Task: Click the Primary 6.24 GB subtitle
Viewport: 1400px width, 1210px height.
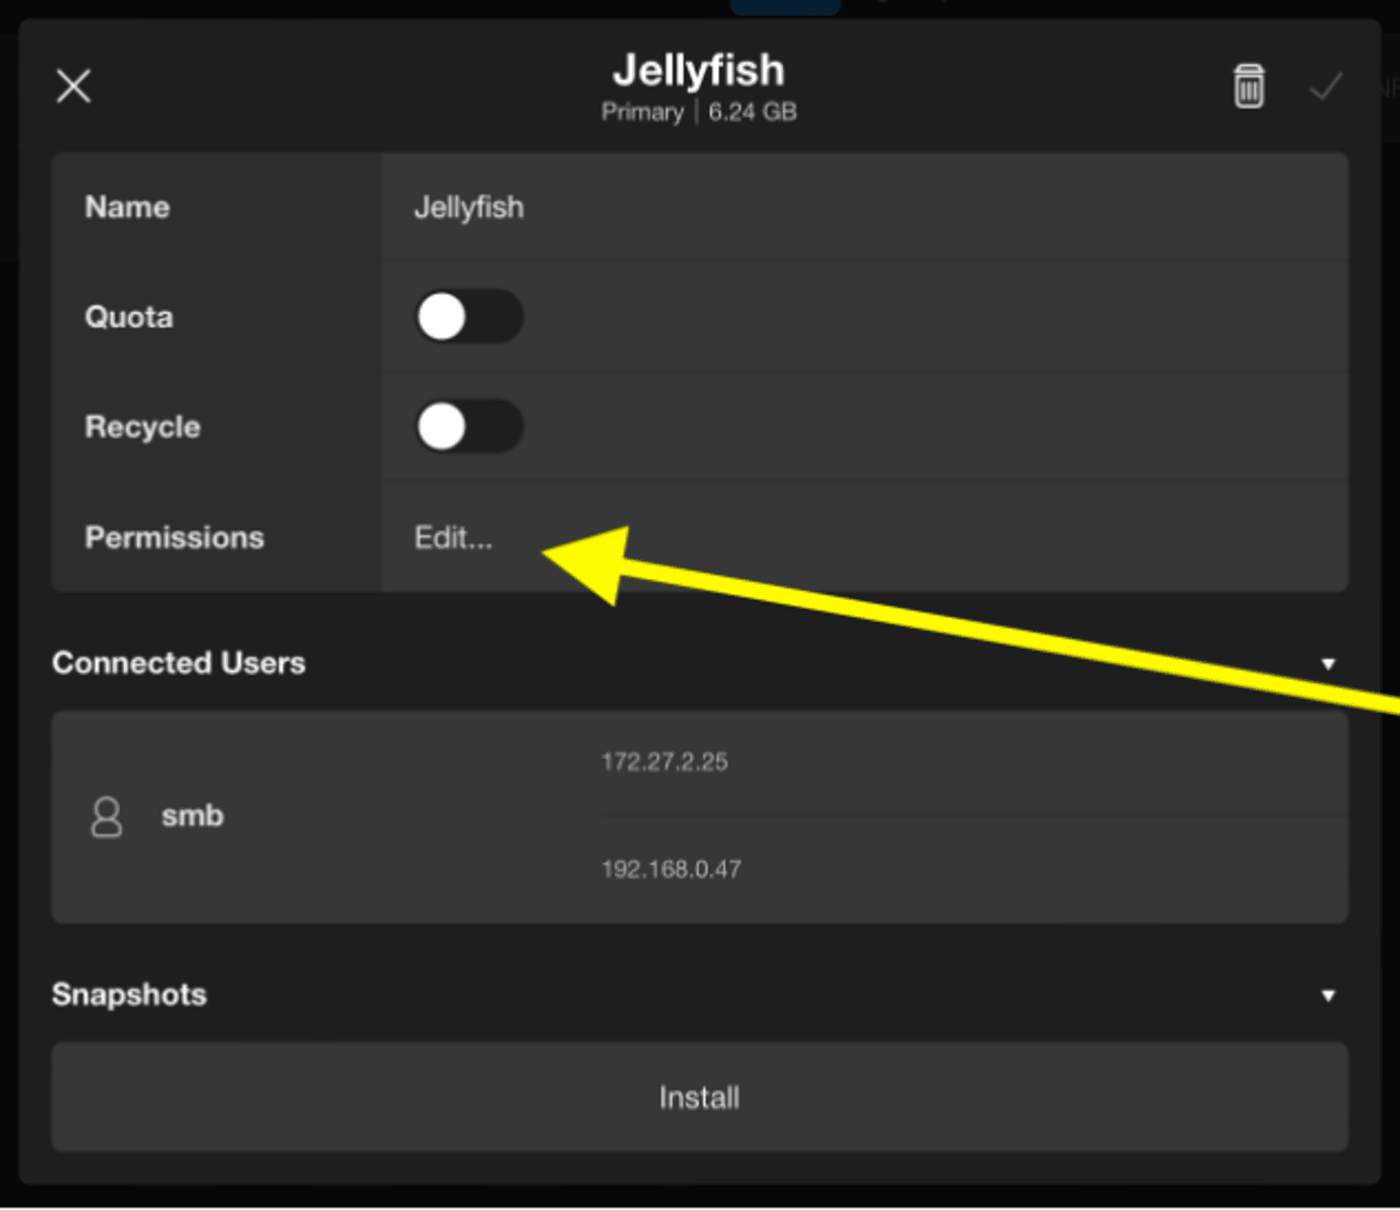Action: tap(698, 112)
